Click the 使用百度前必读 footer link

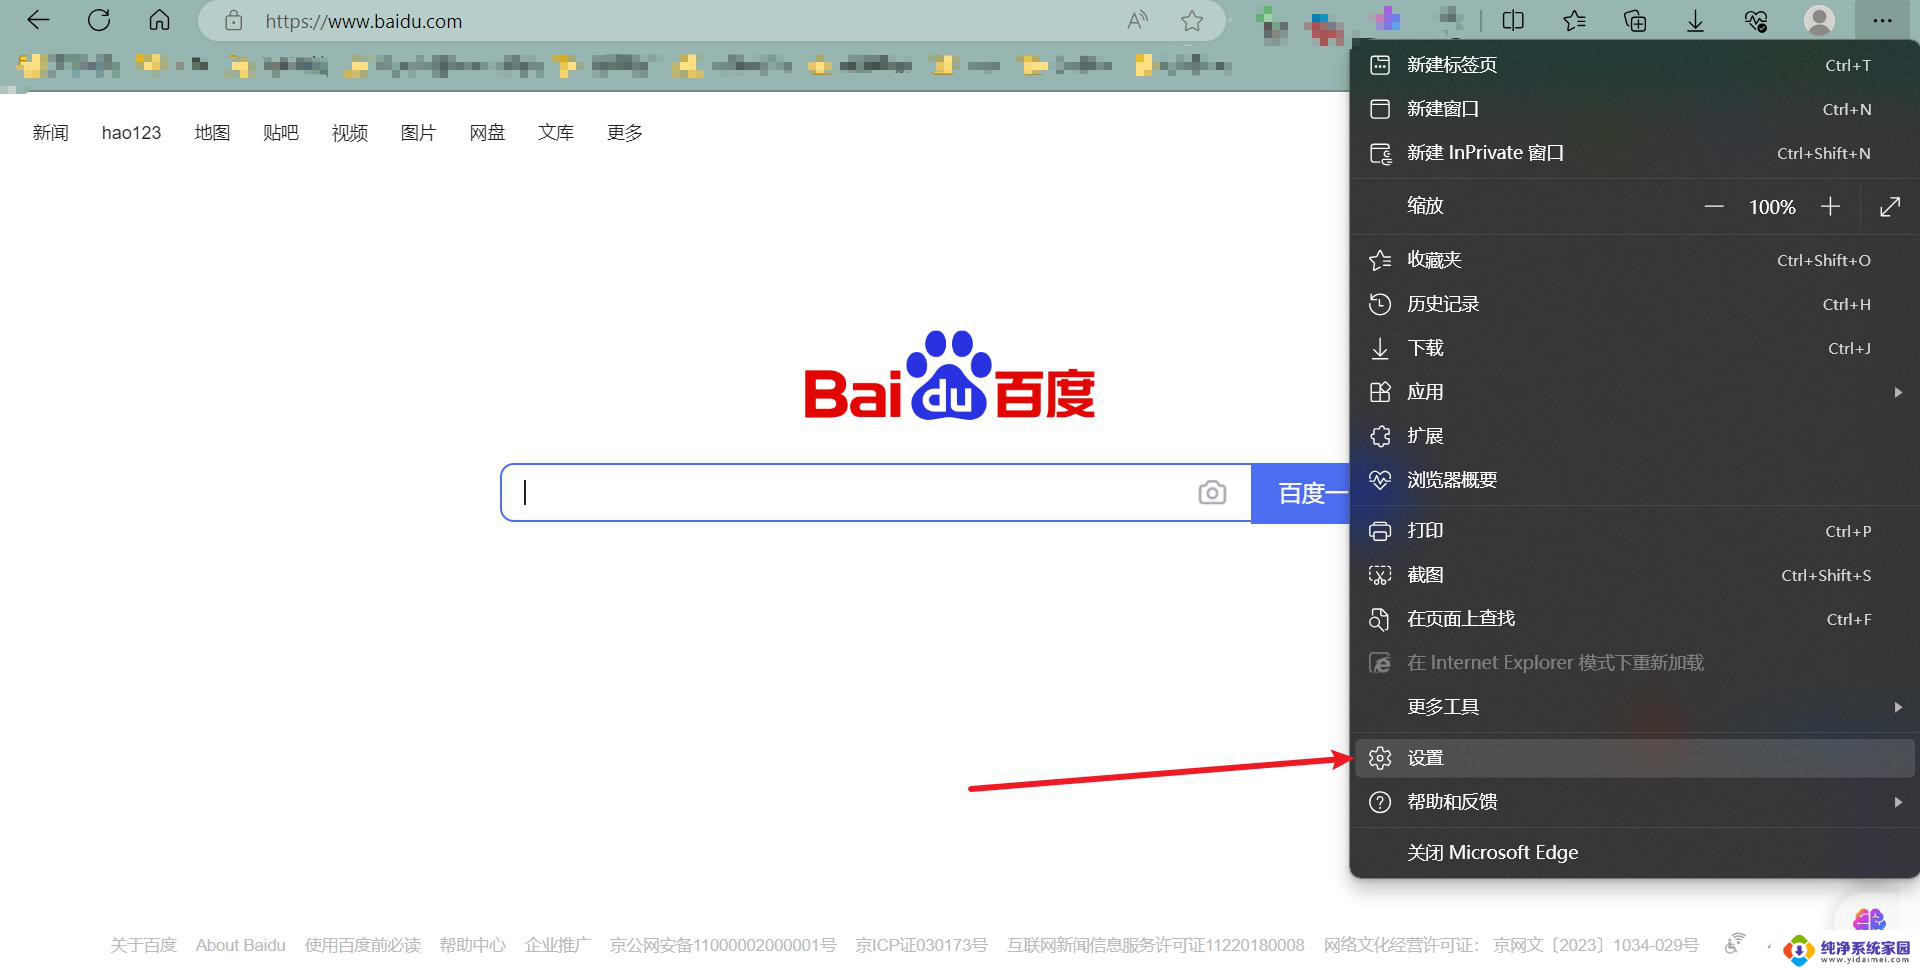pos(363,945)
